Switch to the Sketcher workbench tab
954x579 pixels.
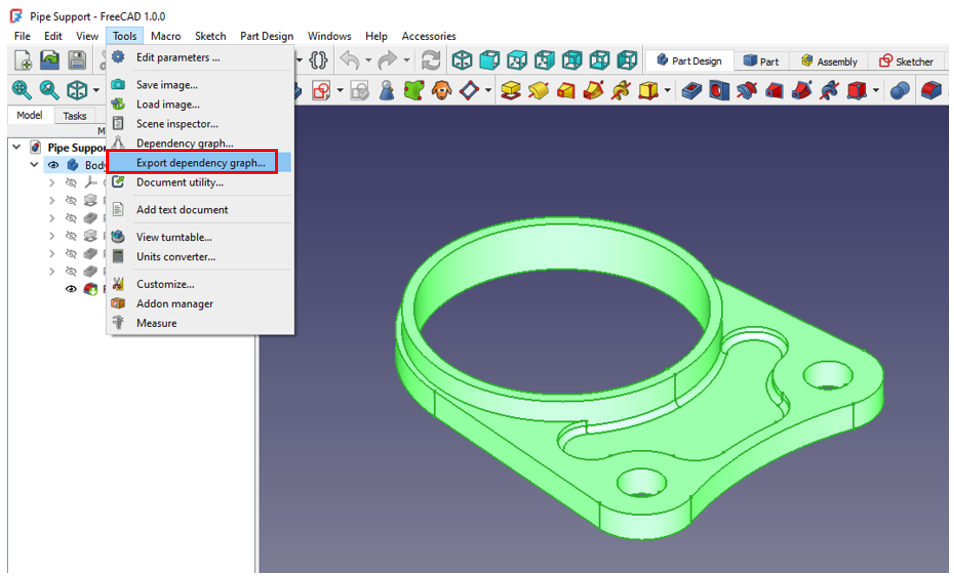coord(906,61)
